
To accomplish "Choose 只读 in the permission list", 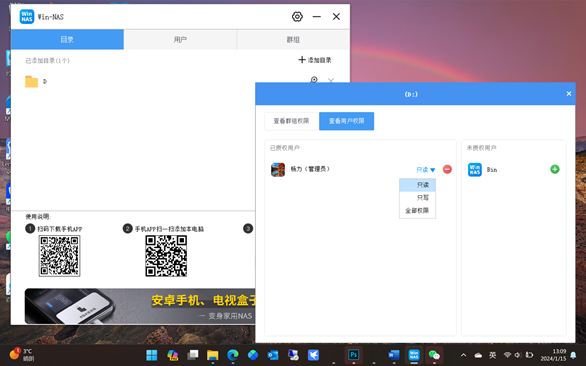I will pyautogui.click(x=417, y=185).
